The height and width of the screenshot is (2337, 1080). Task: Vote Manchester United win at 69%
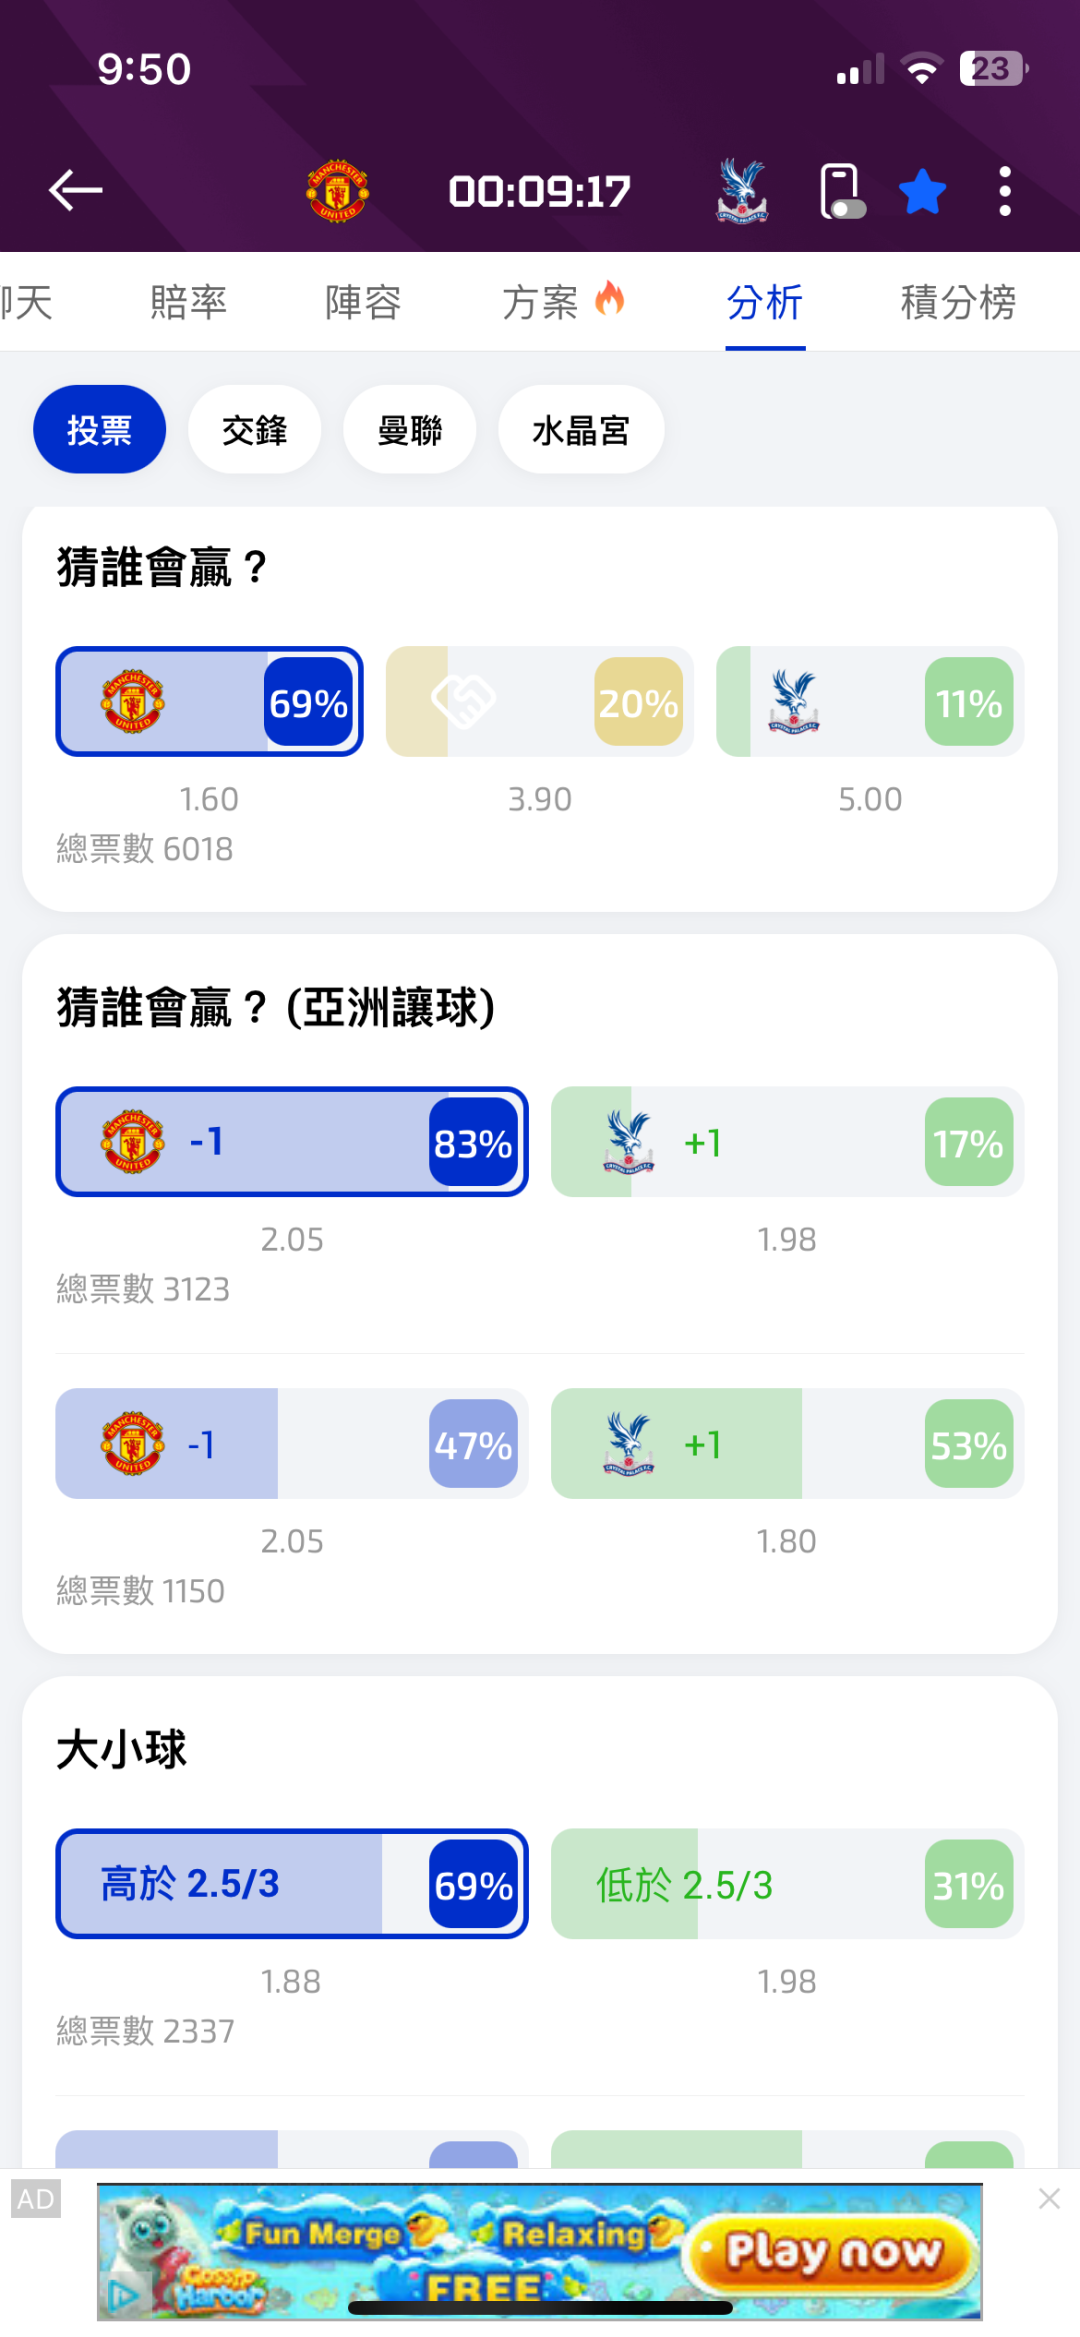tap(209, 702)
